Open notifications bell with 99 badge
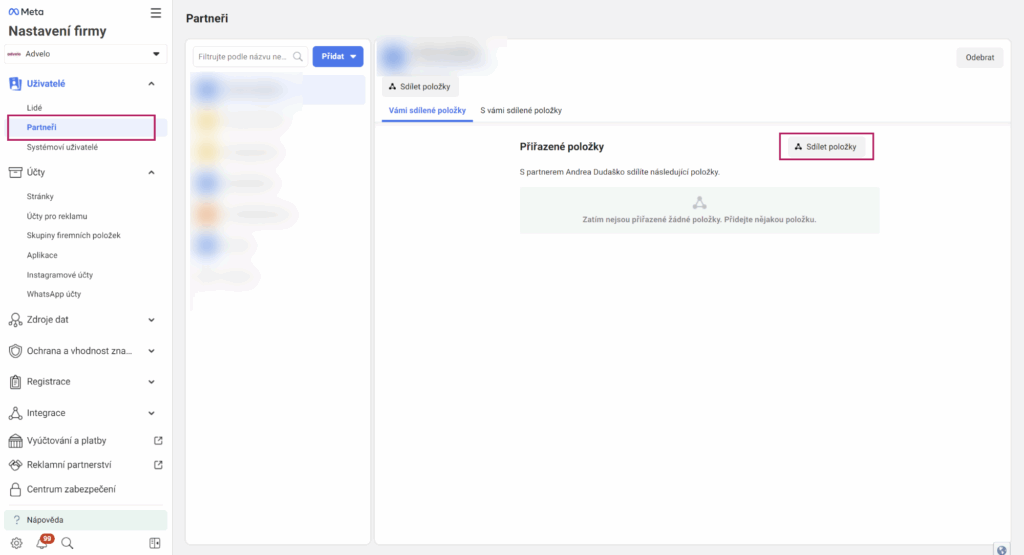 pyautogui.click(x=43, y=543)
